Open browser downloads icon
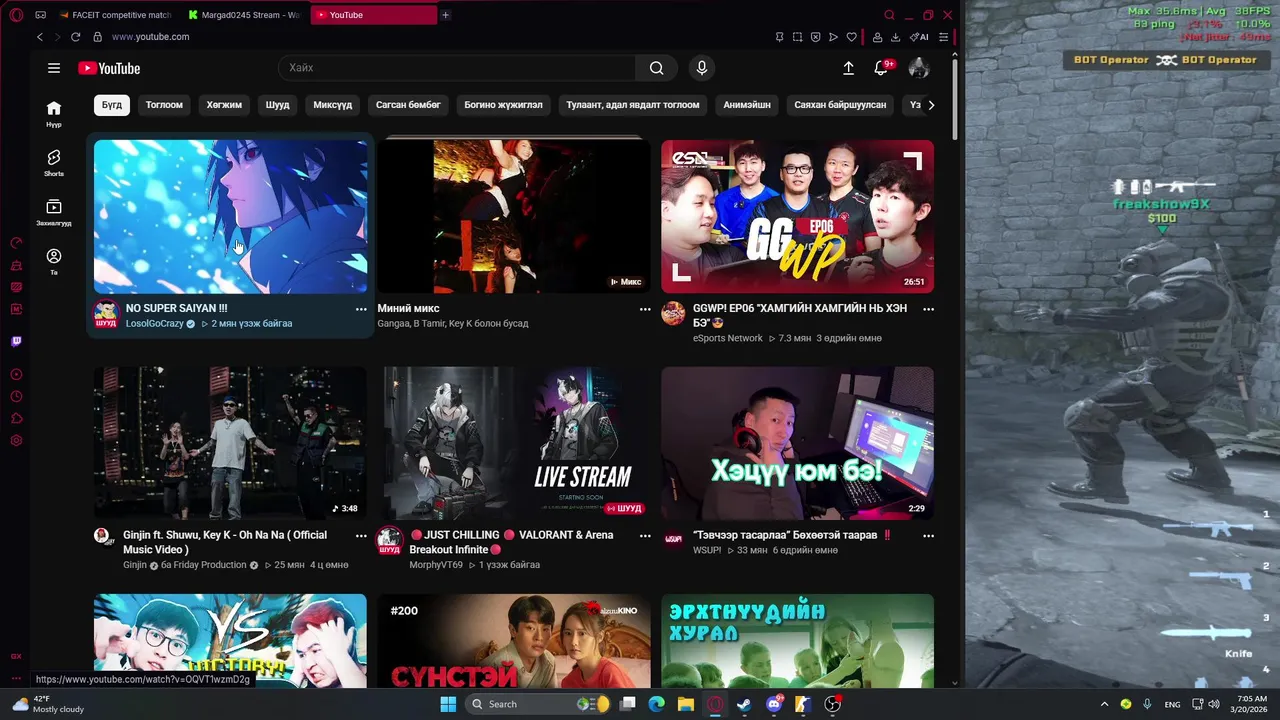The height and width of the screenshot is (720, 1280). 895,37
